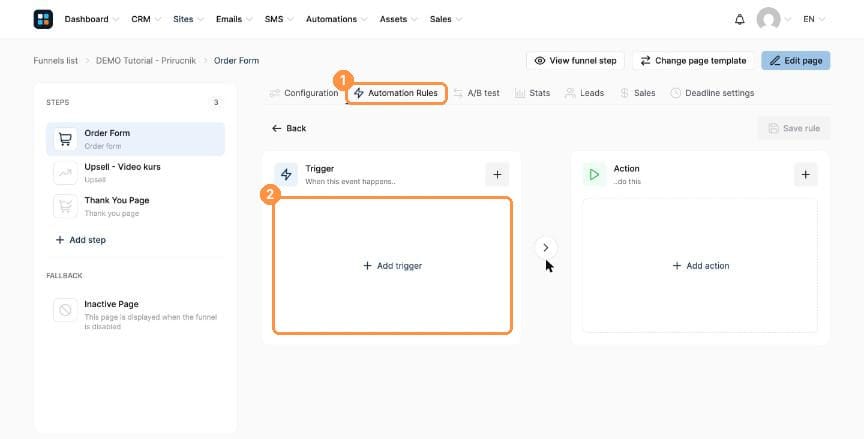
Task: Expand the Automations menu
Action: coord(337,19)
